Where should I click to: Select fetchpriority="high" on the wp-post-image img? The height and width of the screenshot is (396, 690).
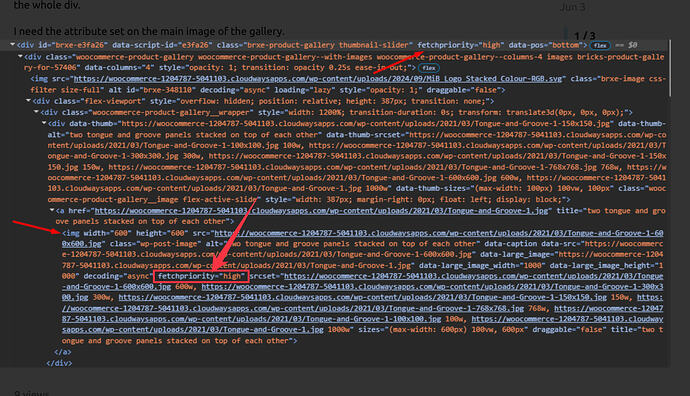pos(201,276)
